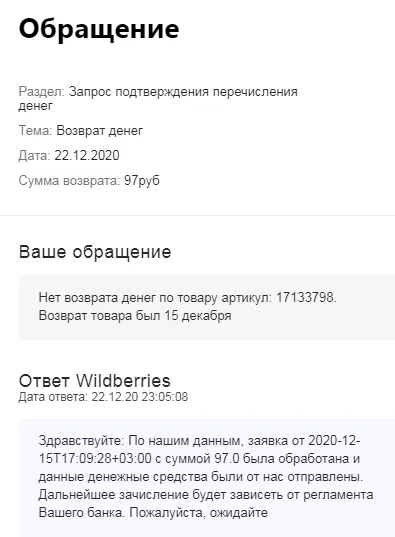Click the date 22.12.2020
The image size is (395, 537).
tap(87, 155)
